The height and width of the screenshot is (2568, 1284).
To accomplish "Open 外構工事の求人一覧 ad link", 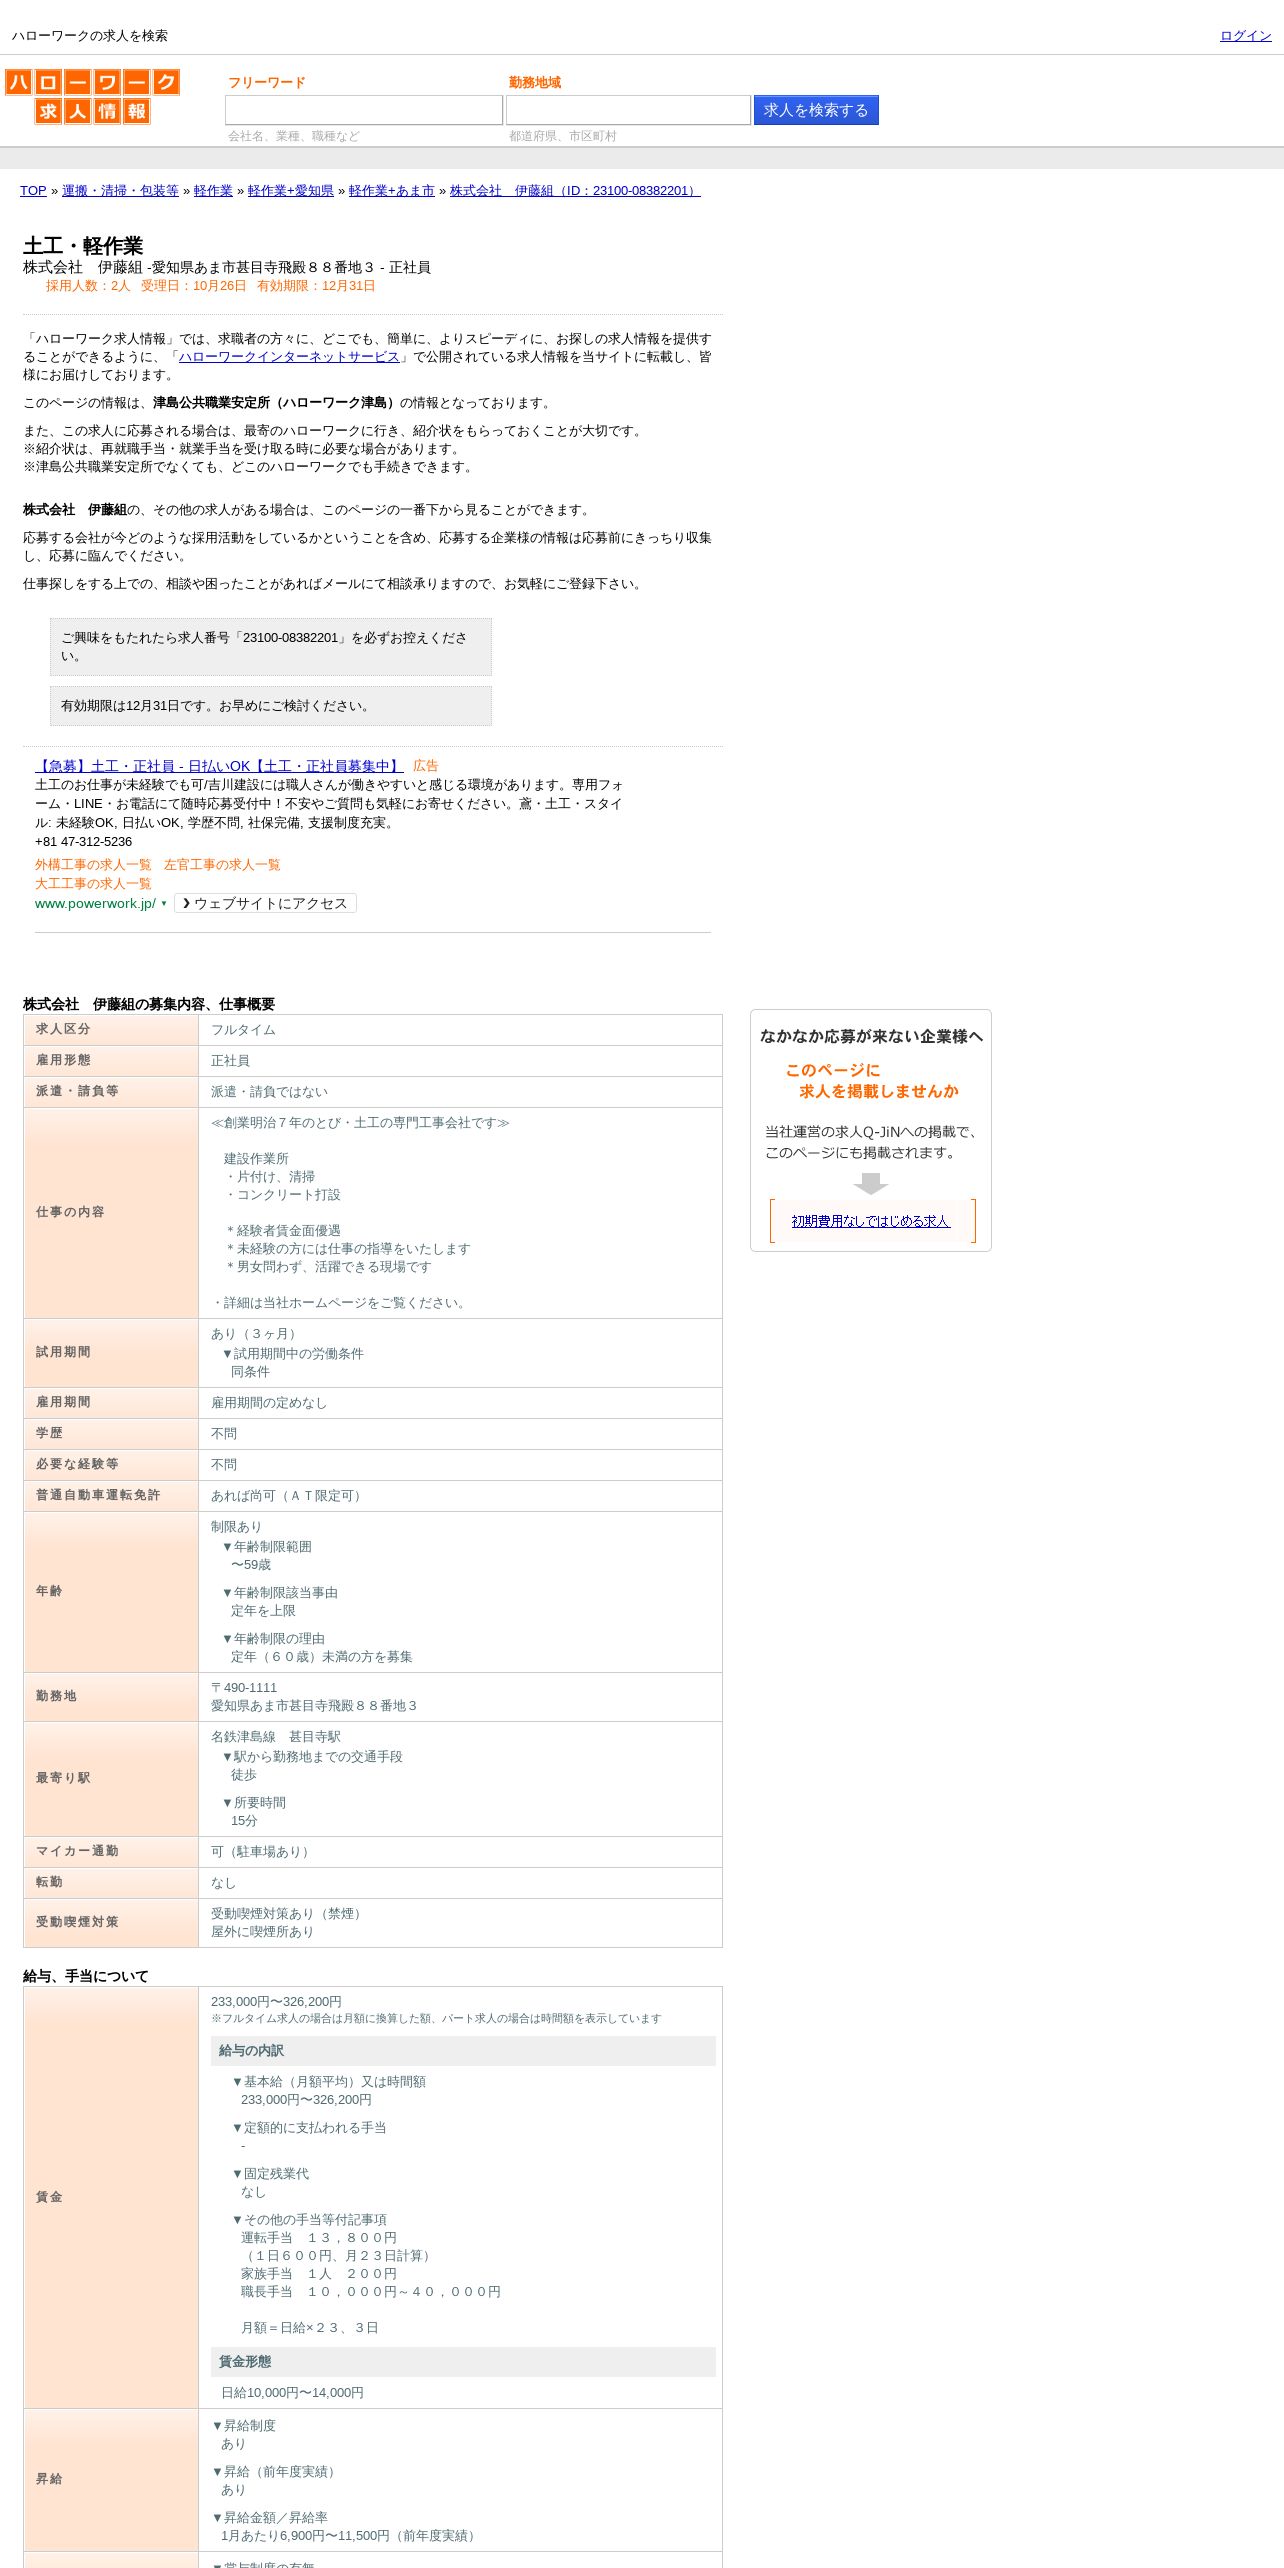I will pyautogui.click(x=93, y=865).
